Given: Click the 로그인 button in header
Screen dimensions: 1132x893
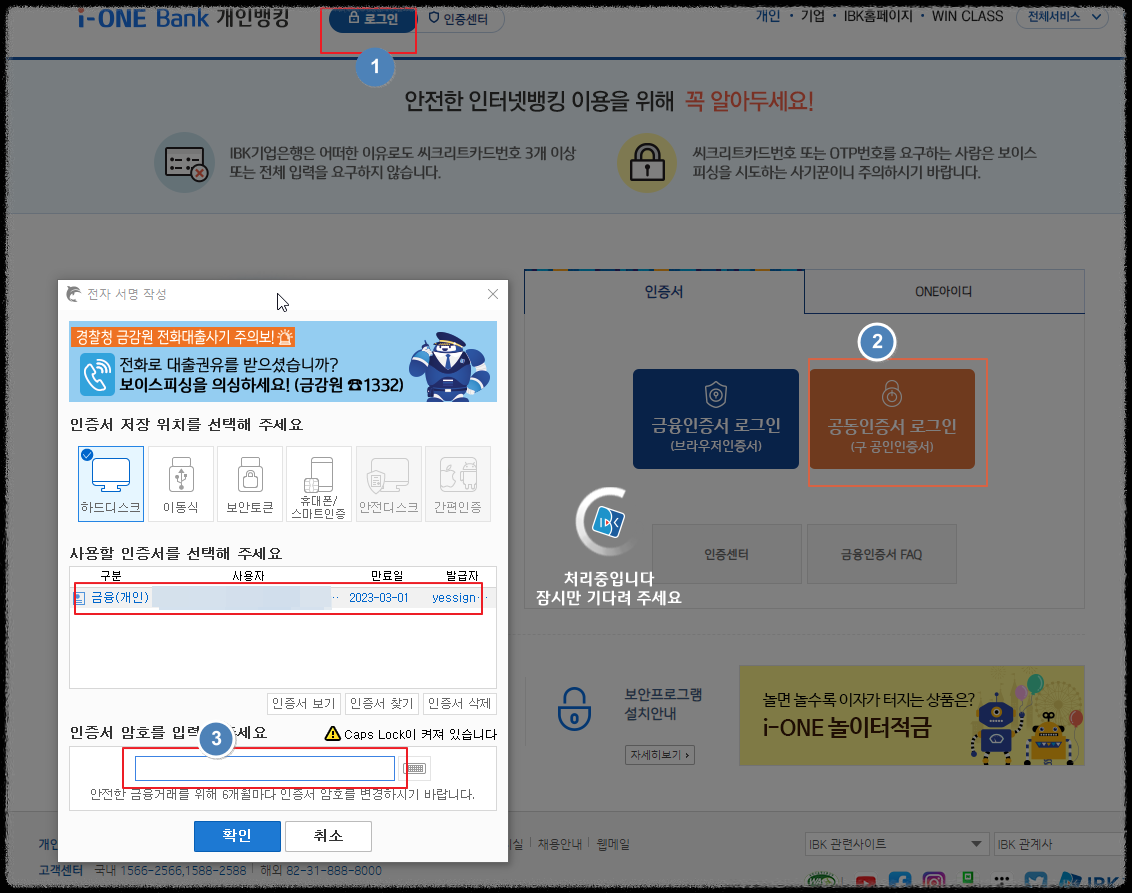Looking at the screenshot, I should click(x=373, y=18).
